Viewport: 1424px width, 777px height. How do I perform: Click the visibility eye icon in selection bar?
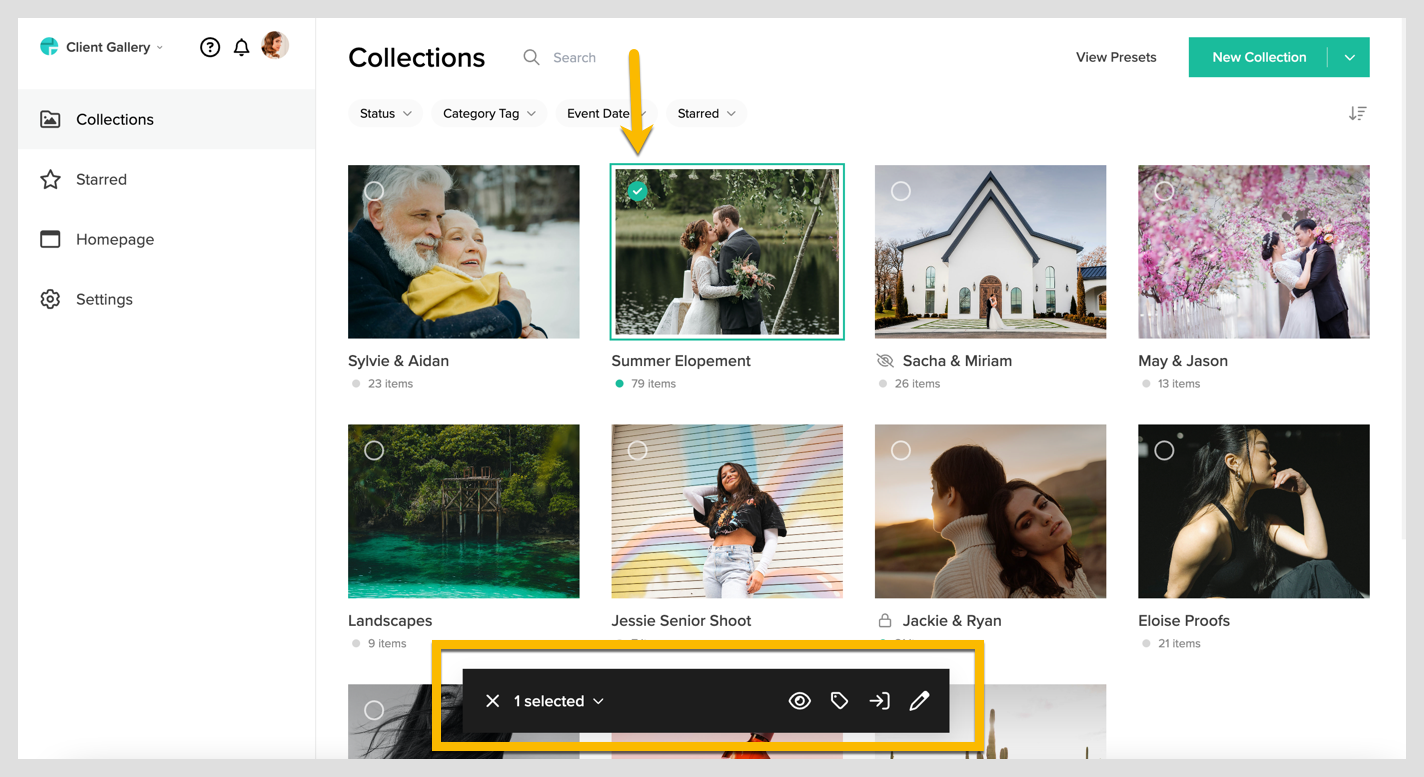click(x=799, y=701)
